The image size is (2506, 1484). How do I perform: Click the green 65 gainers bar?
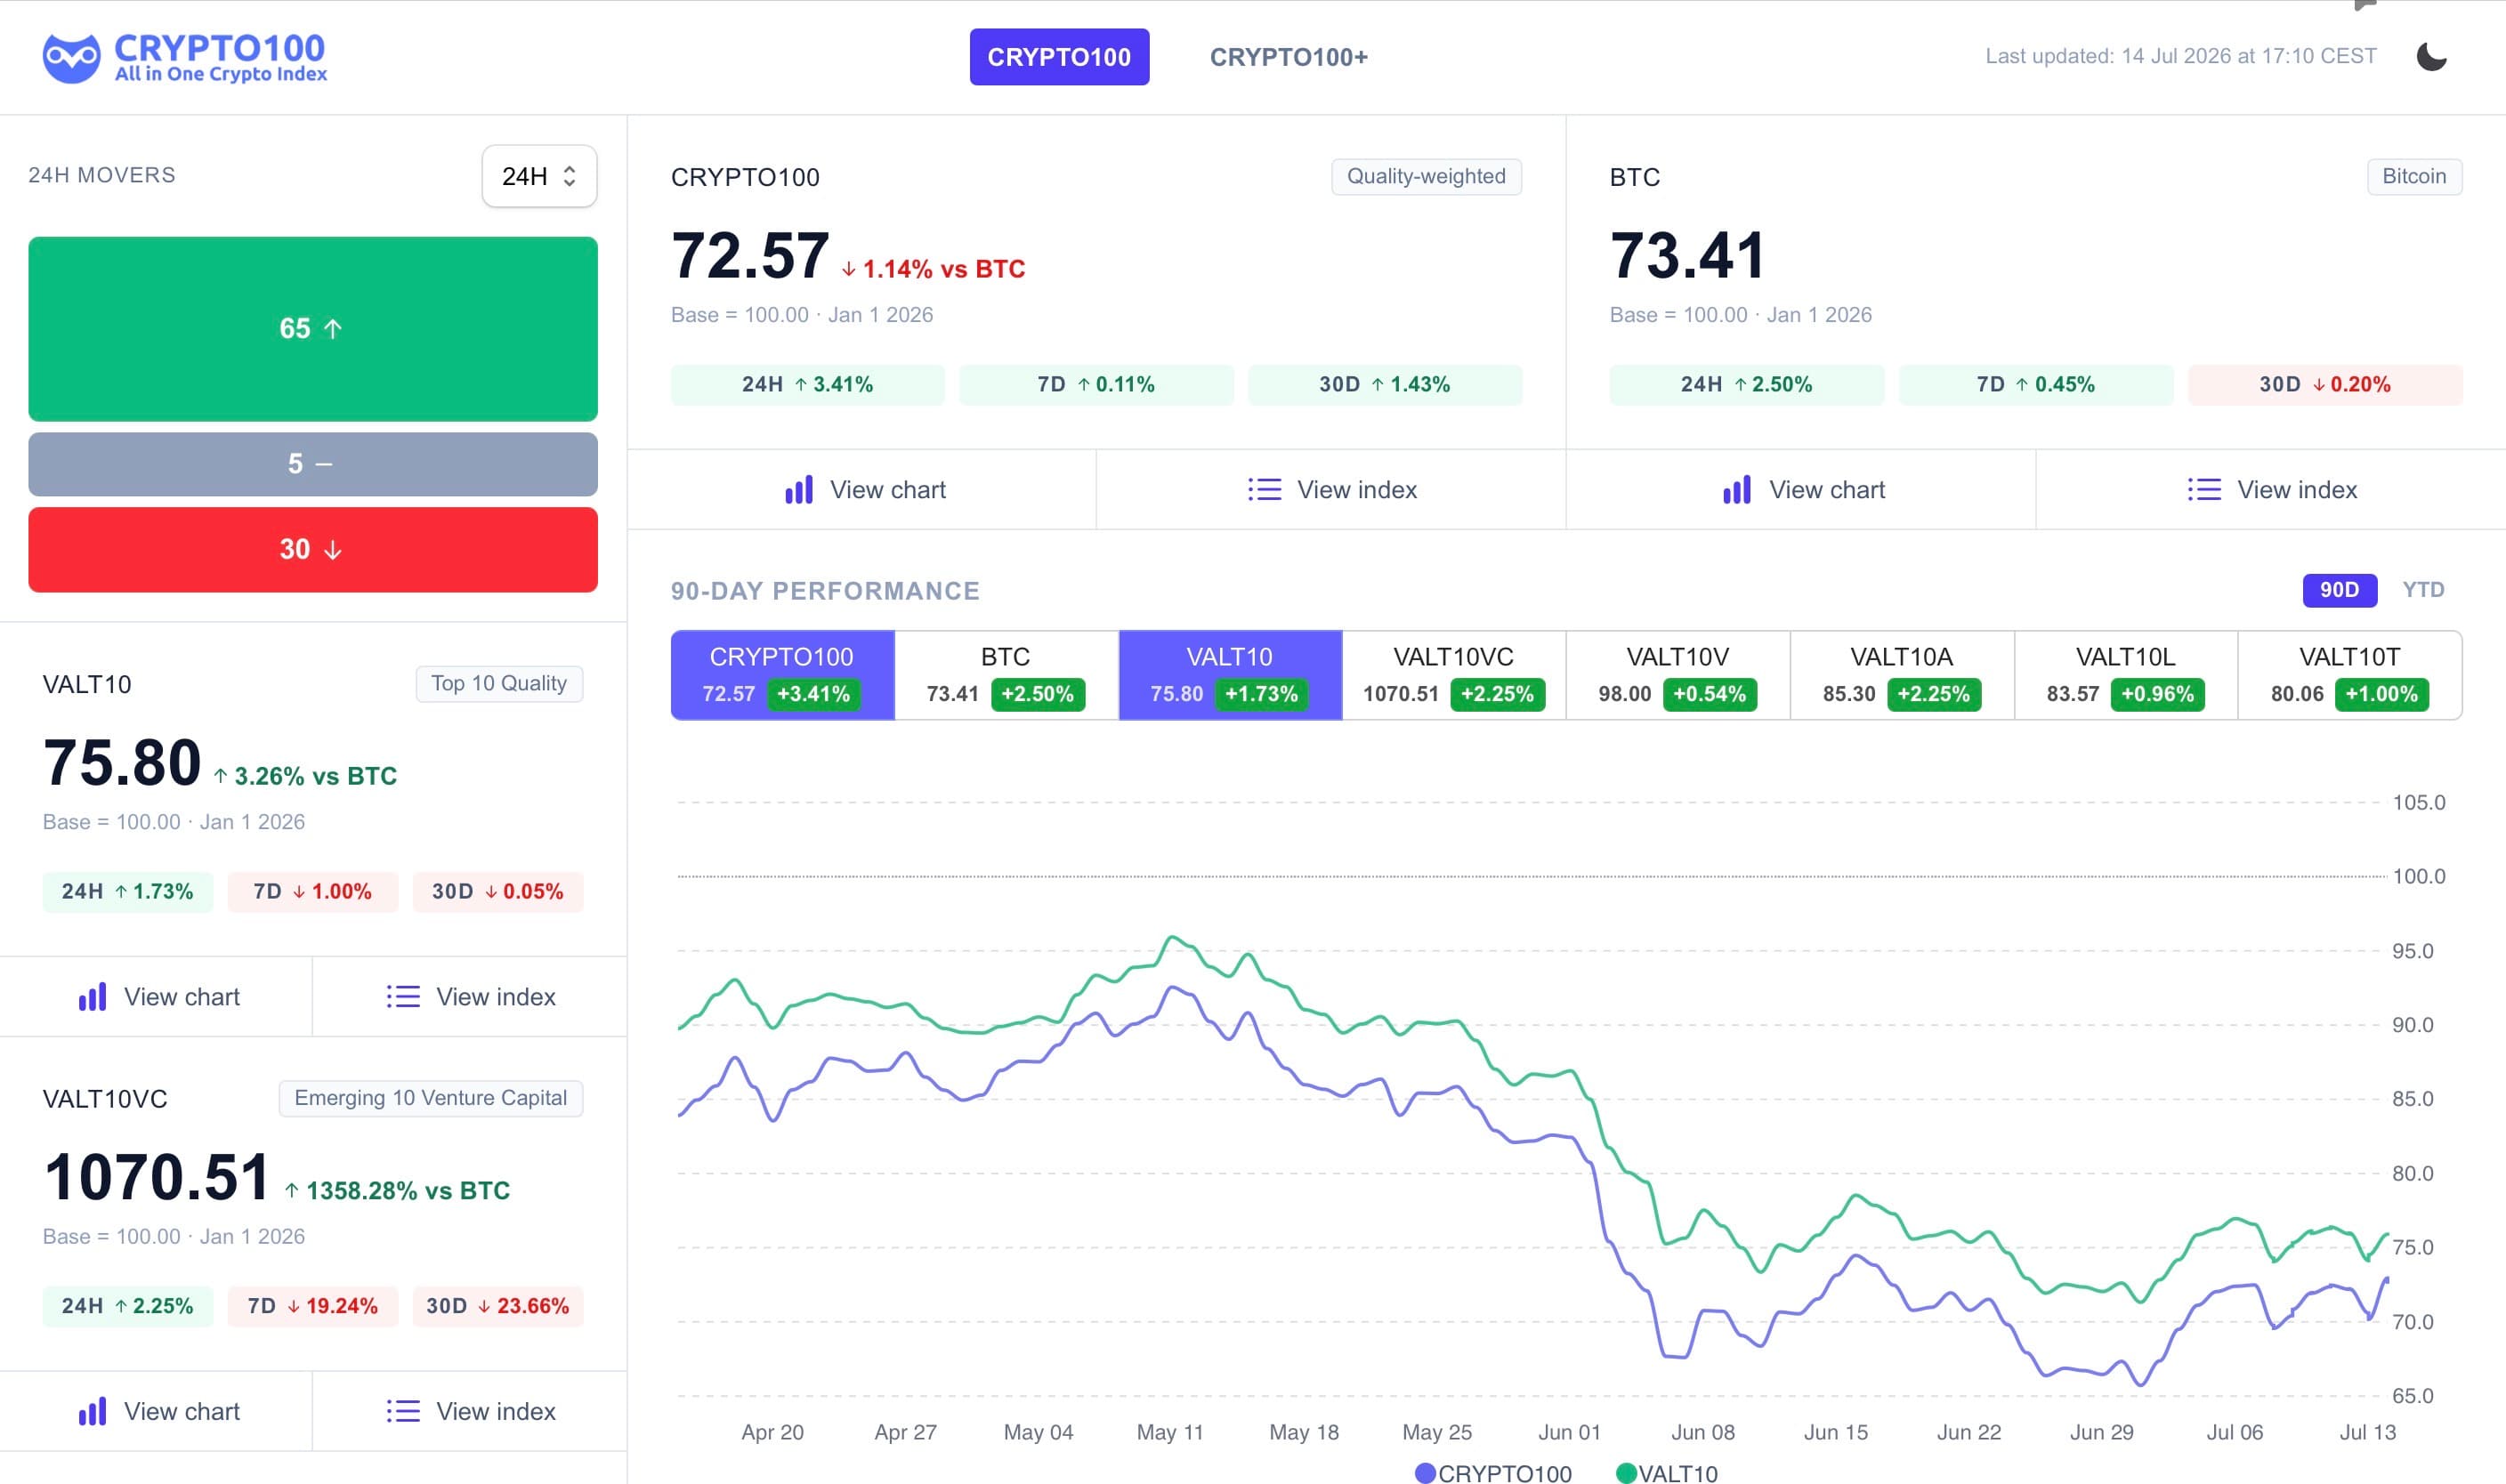click(x=313, y=328)
